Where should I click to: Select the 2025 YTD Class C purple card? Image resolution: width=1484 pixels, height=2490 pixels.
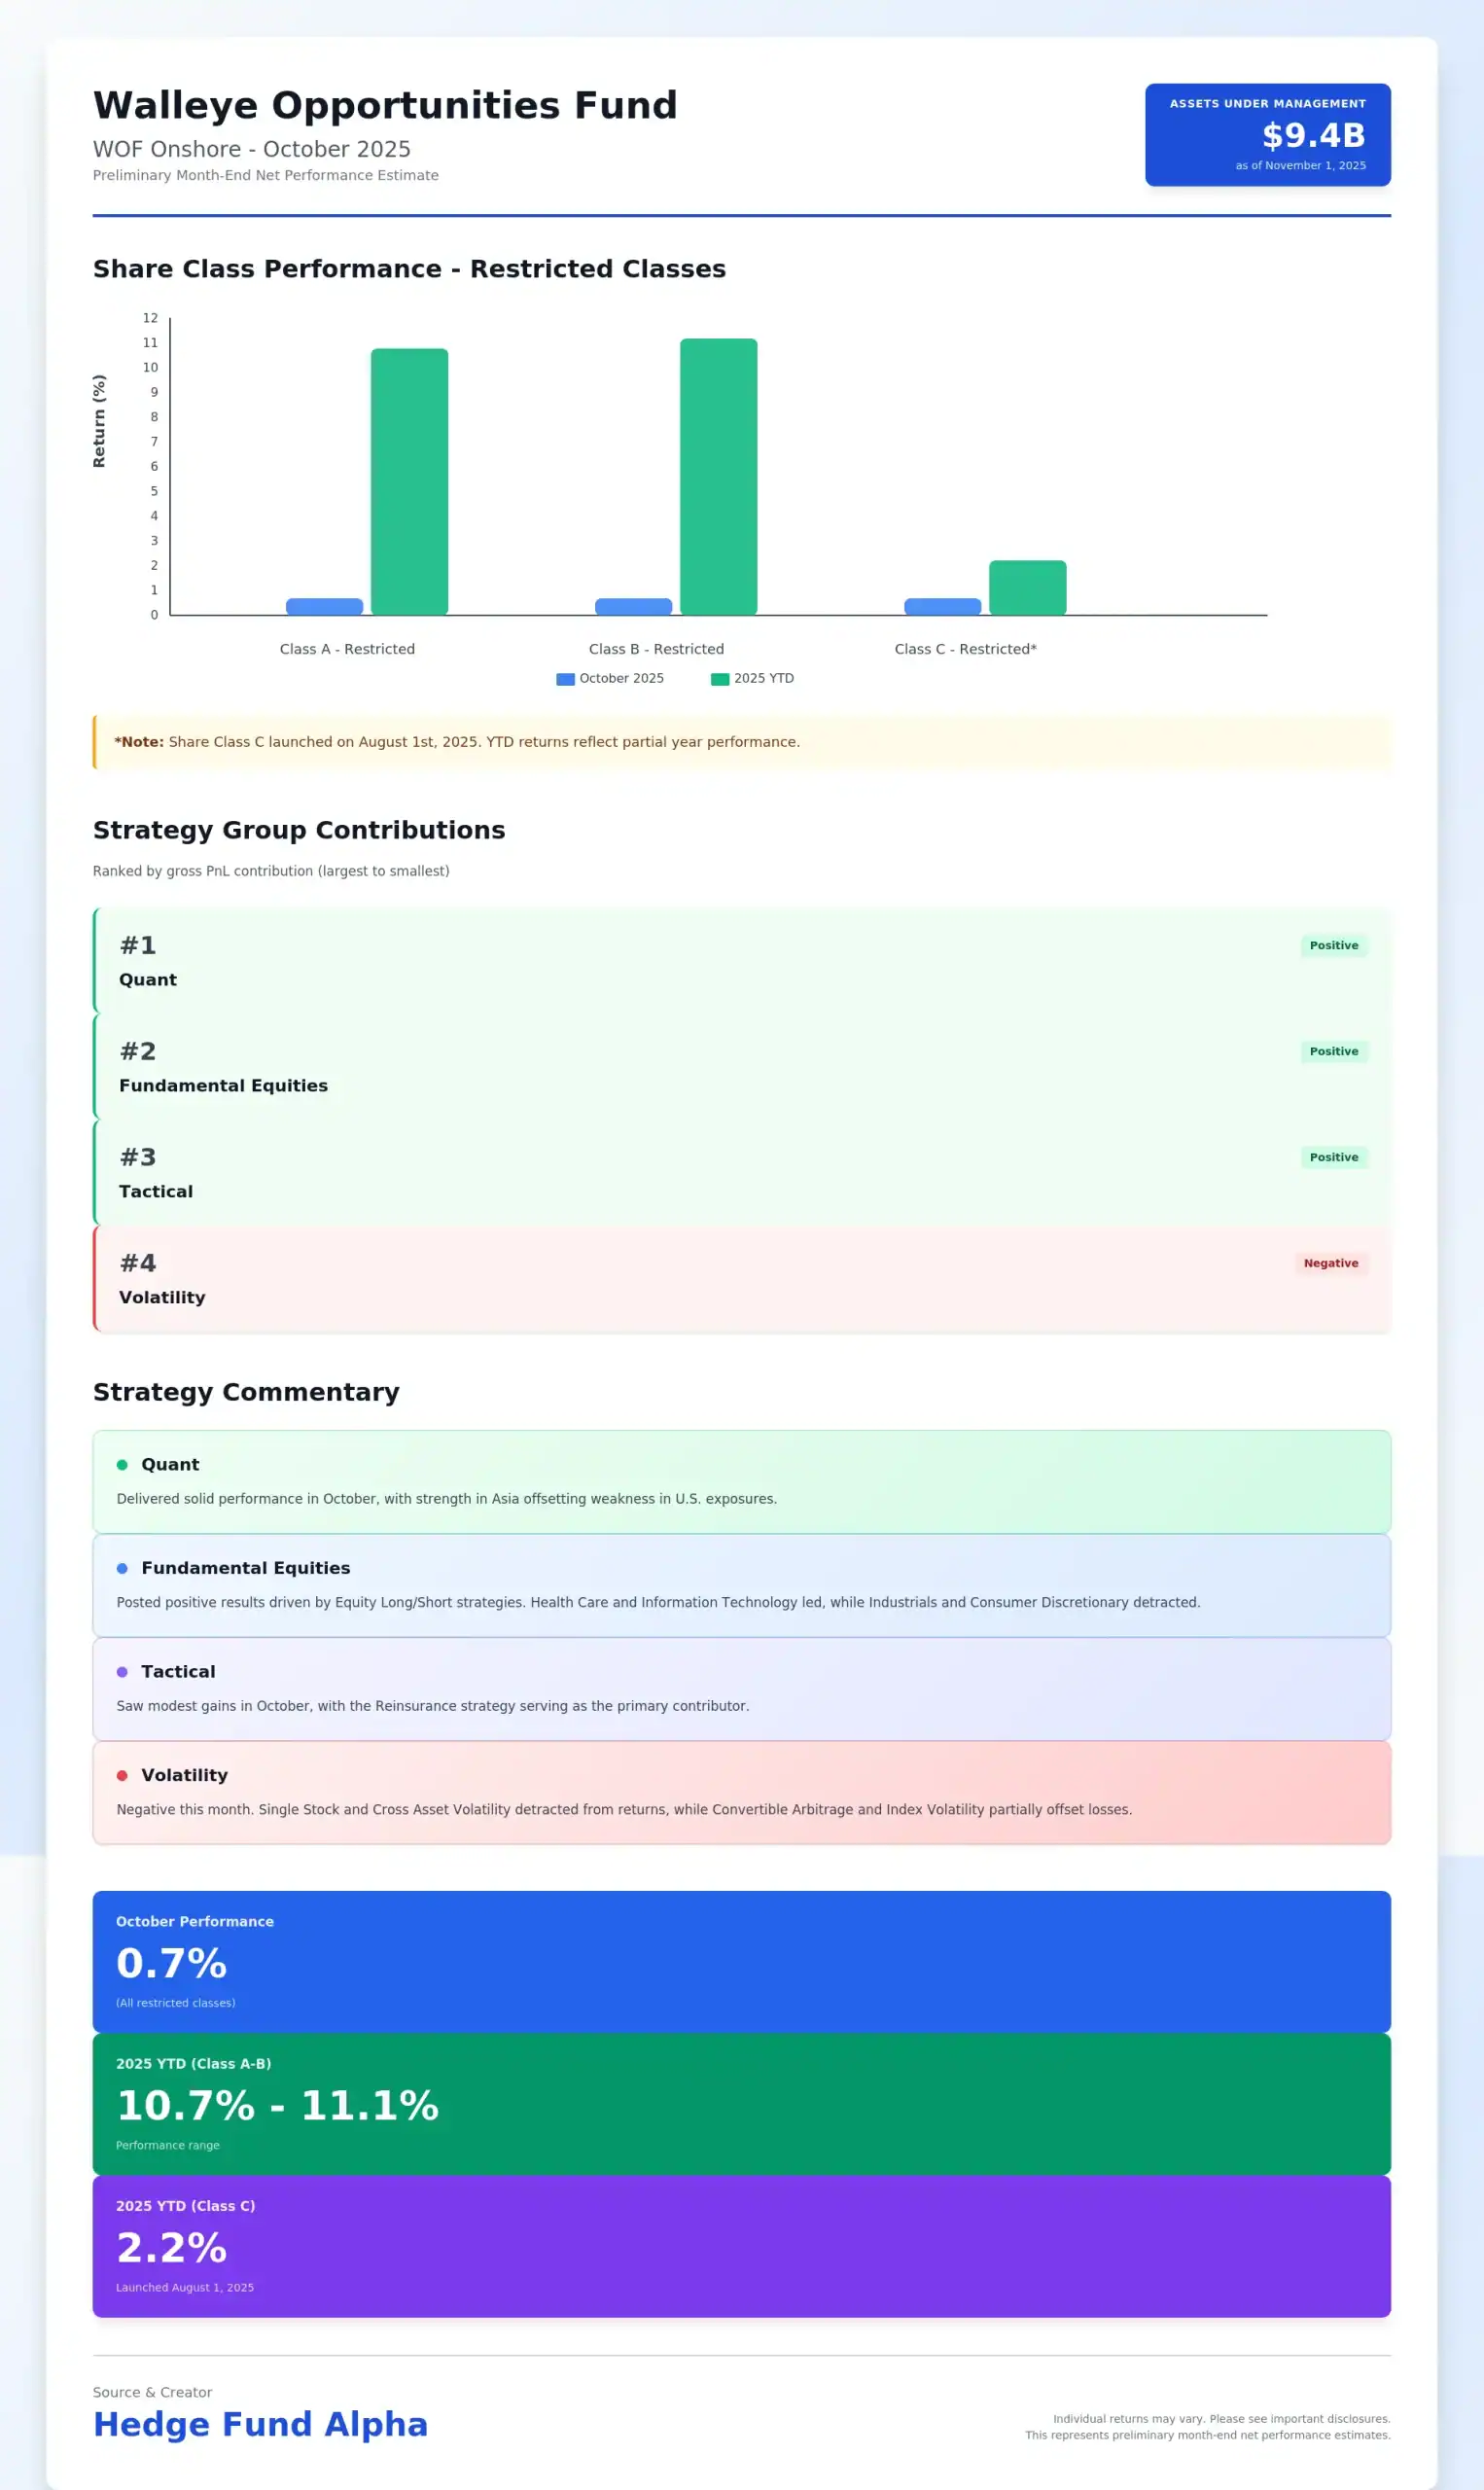pyautogui.click(x=741, y=2246)
